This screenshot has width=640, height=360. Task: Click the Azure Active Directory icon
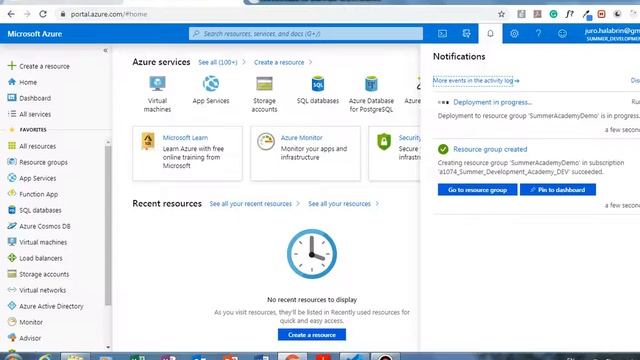[12, 306]
